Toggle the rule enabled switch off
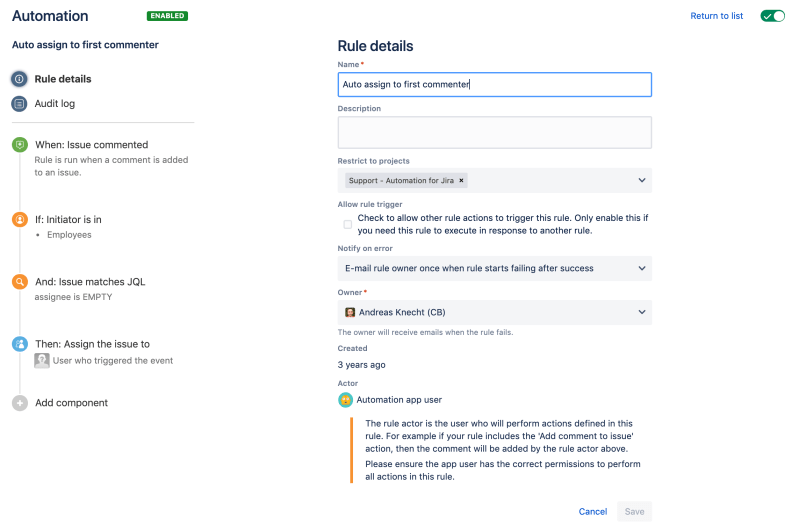799x530 pixels. [773, 16]
